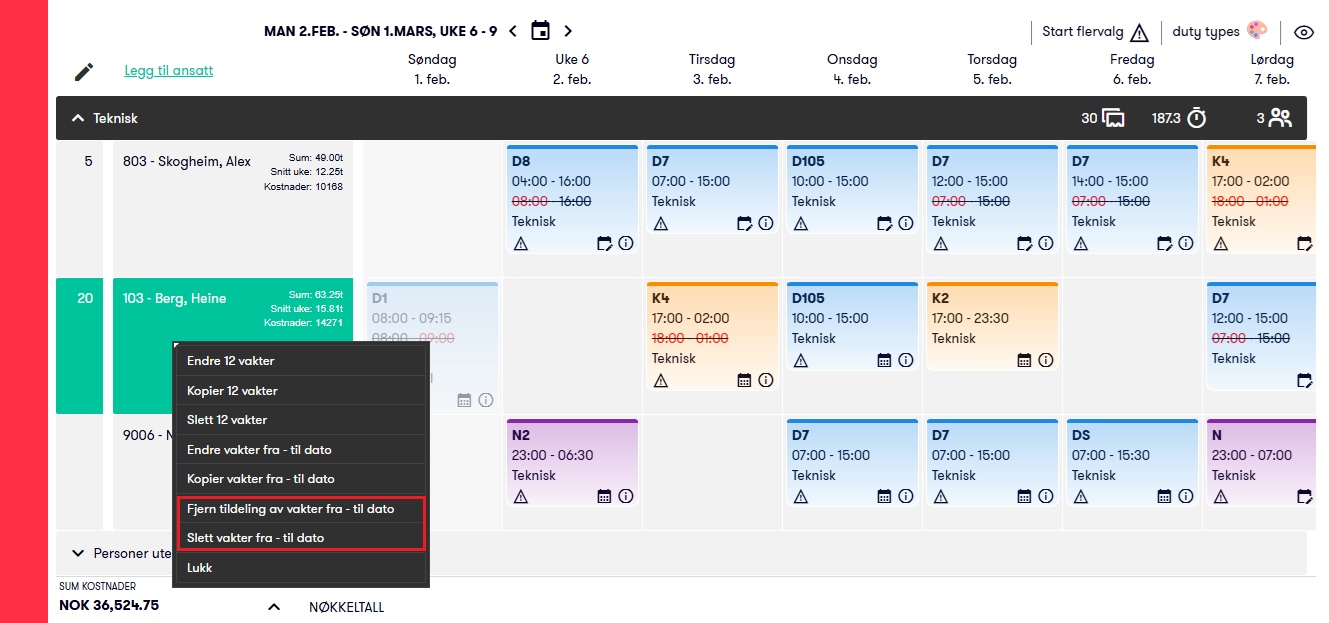Click shift count icon in Teknisk bar

pyautogui.click(x=1113, y=119)
